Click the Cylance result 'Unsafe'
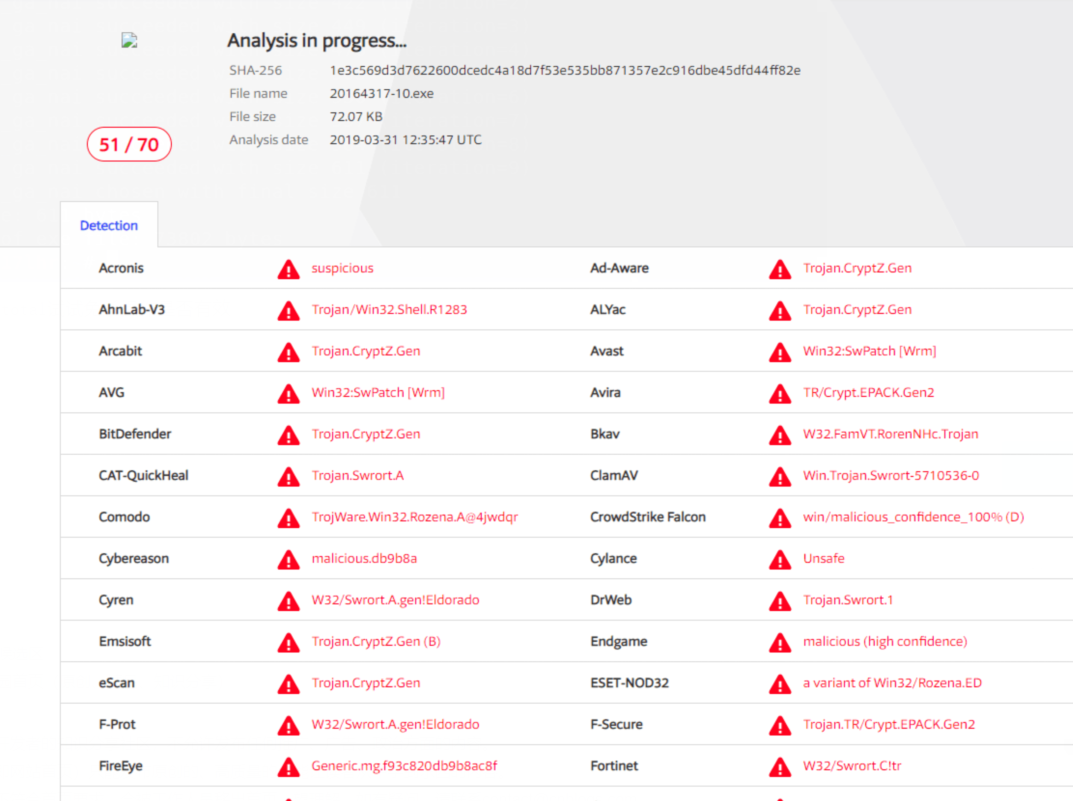Image resolution: width=1073 pixels, height=801 pixels. (x=824, y=559)
